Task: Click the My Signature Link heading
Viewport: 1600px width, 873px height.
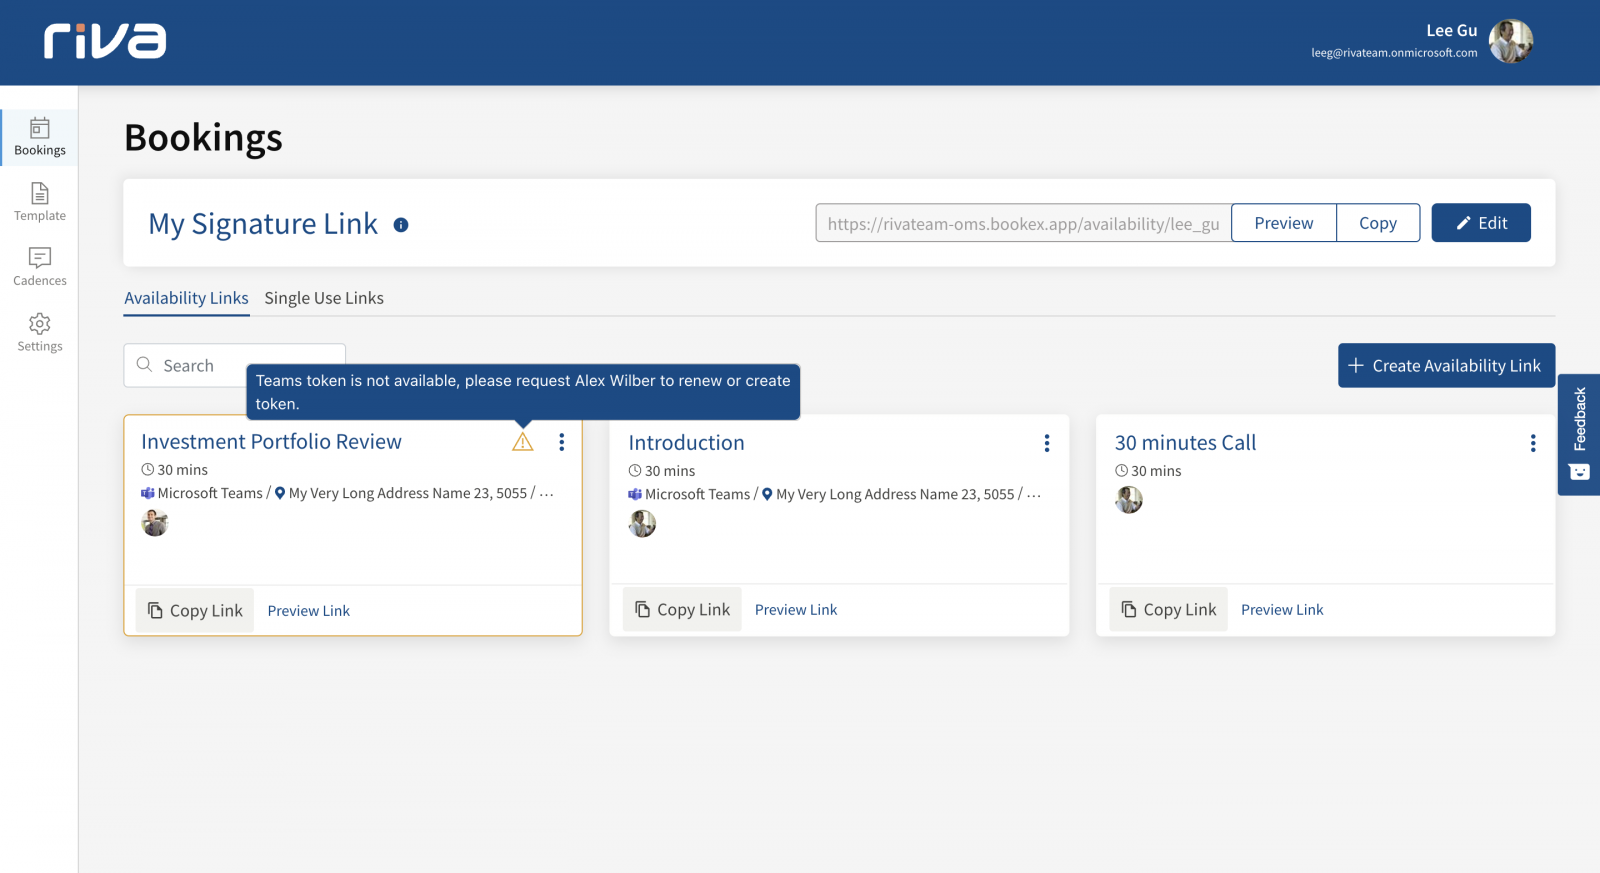Action: point(263,224)
